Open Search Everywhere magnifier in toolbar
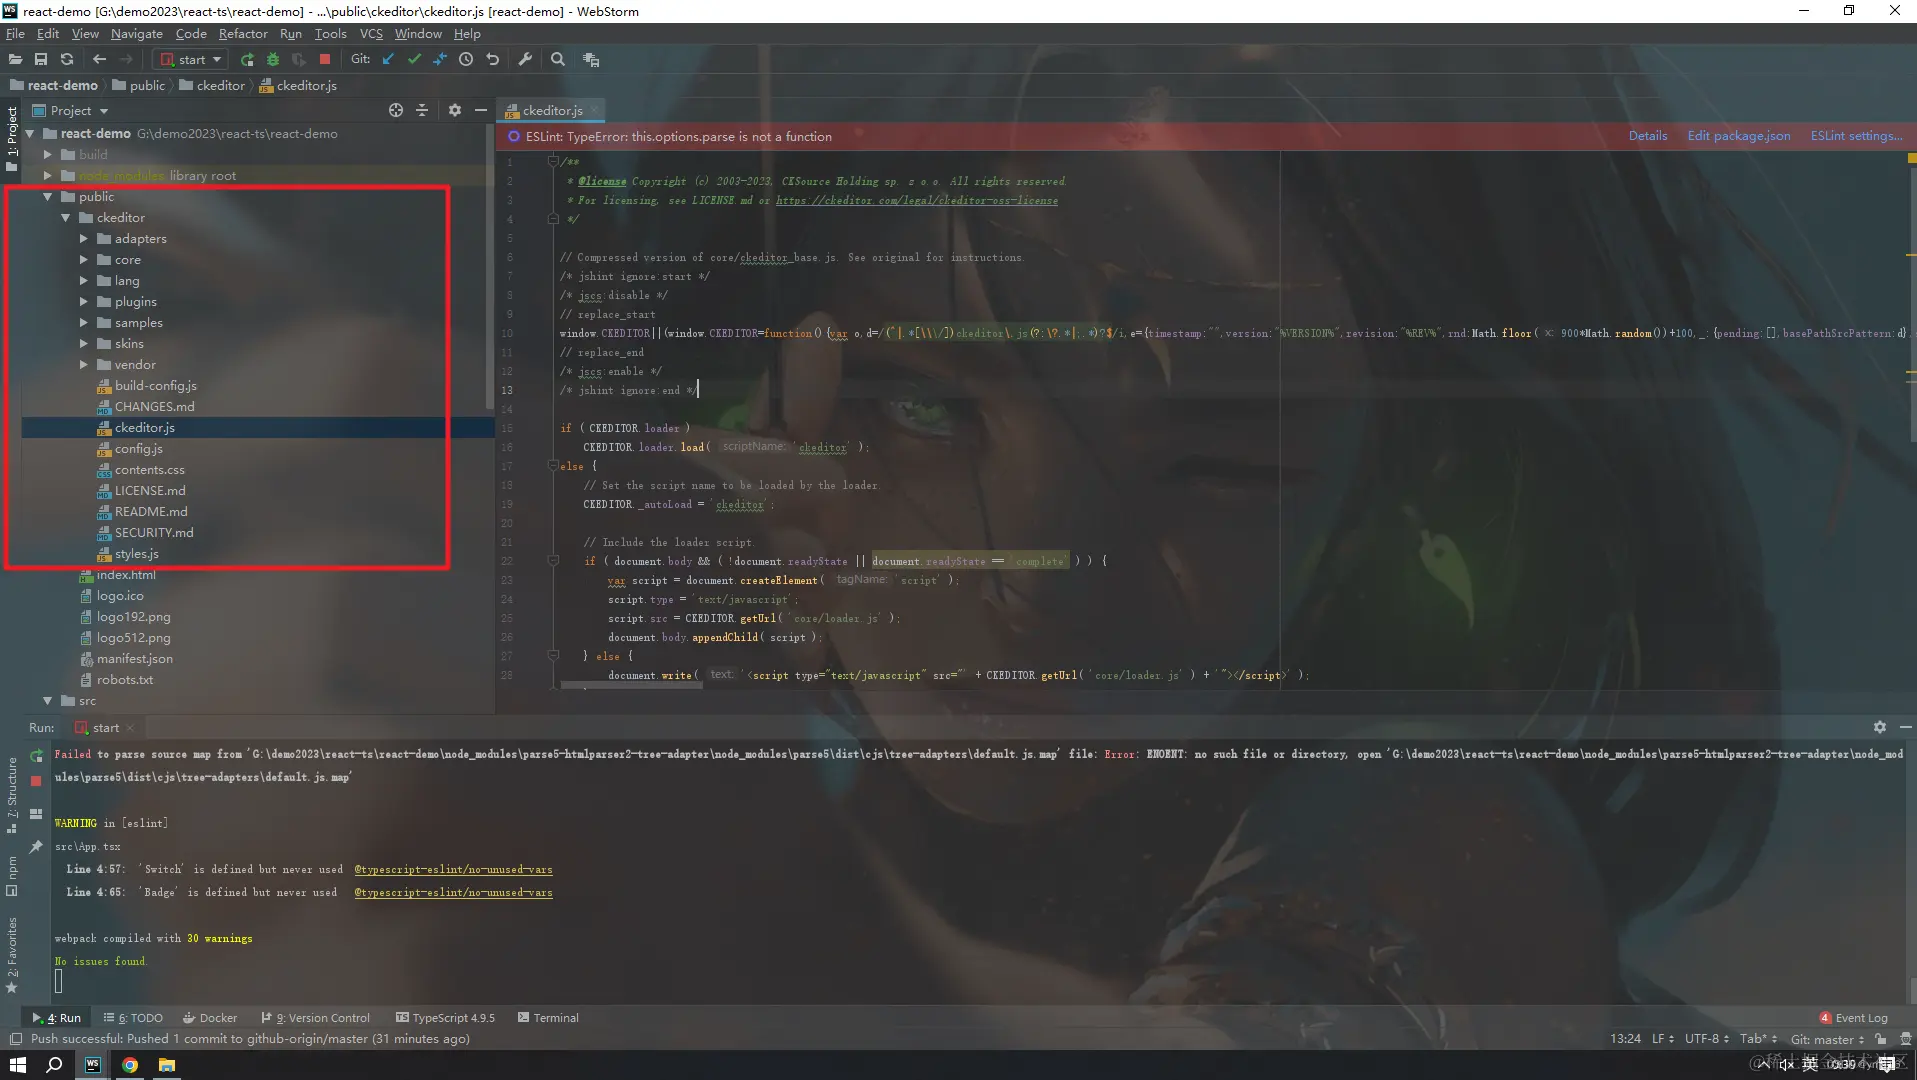This screenshot has height=1080, width=1917. (x=558, y=60)
